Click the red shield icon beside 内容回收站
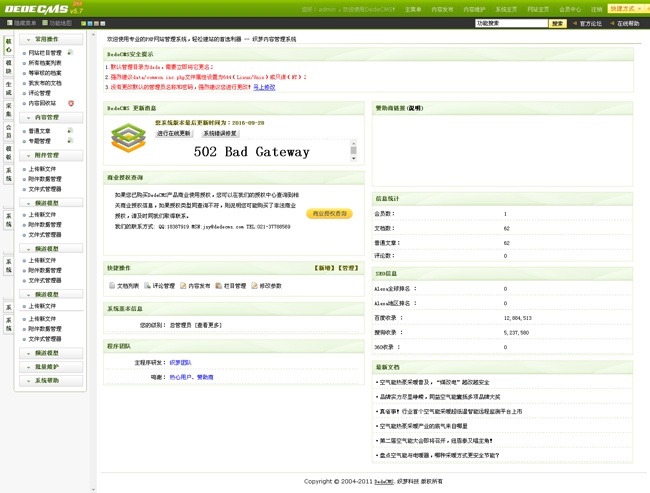650x493 pixels. pos(71,103)
